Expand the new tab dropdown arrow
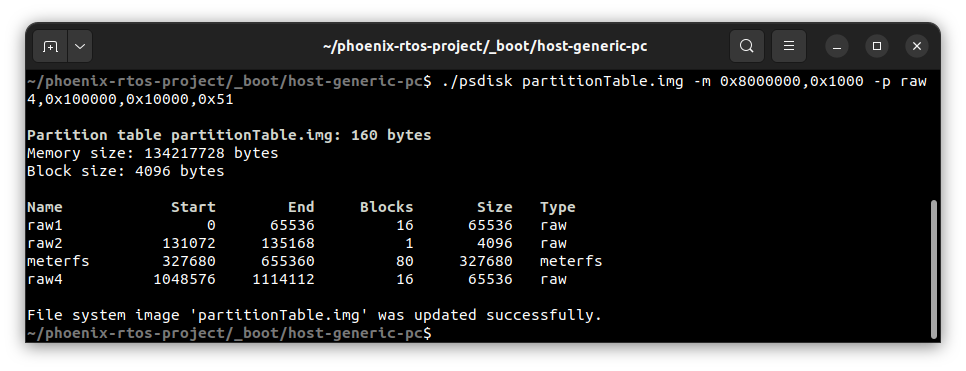This screenshot has width=966, height=371. [x=80, y=46]
